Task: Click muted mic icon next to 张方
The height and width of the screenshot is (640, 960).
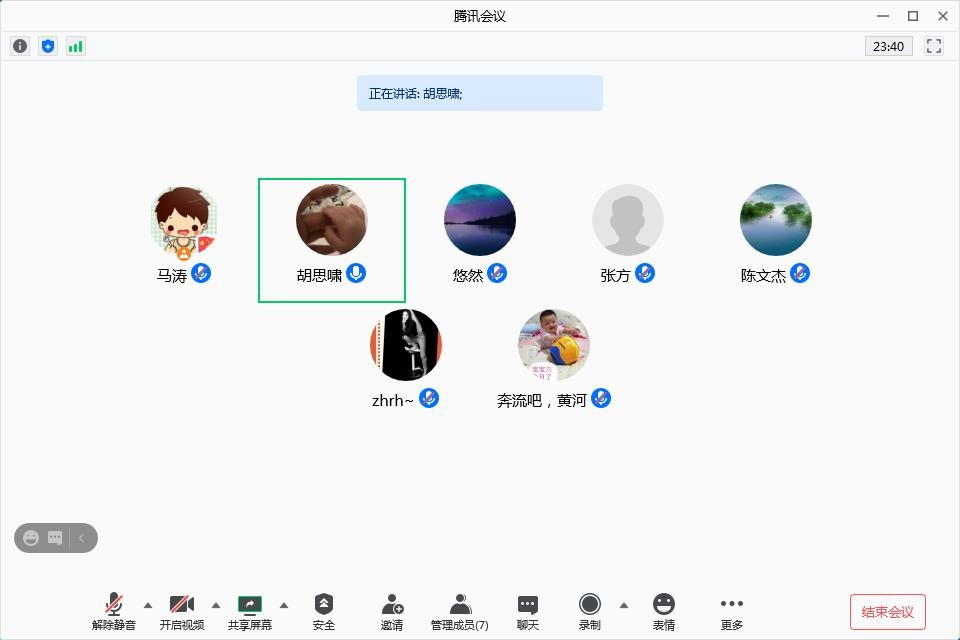Action: pyautogui.click(x=645, y=273)
